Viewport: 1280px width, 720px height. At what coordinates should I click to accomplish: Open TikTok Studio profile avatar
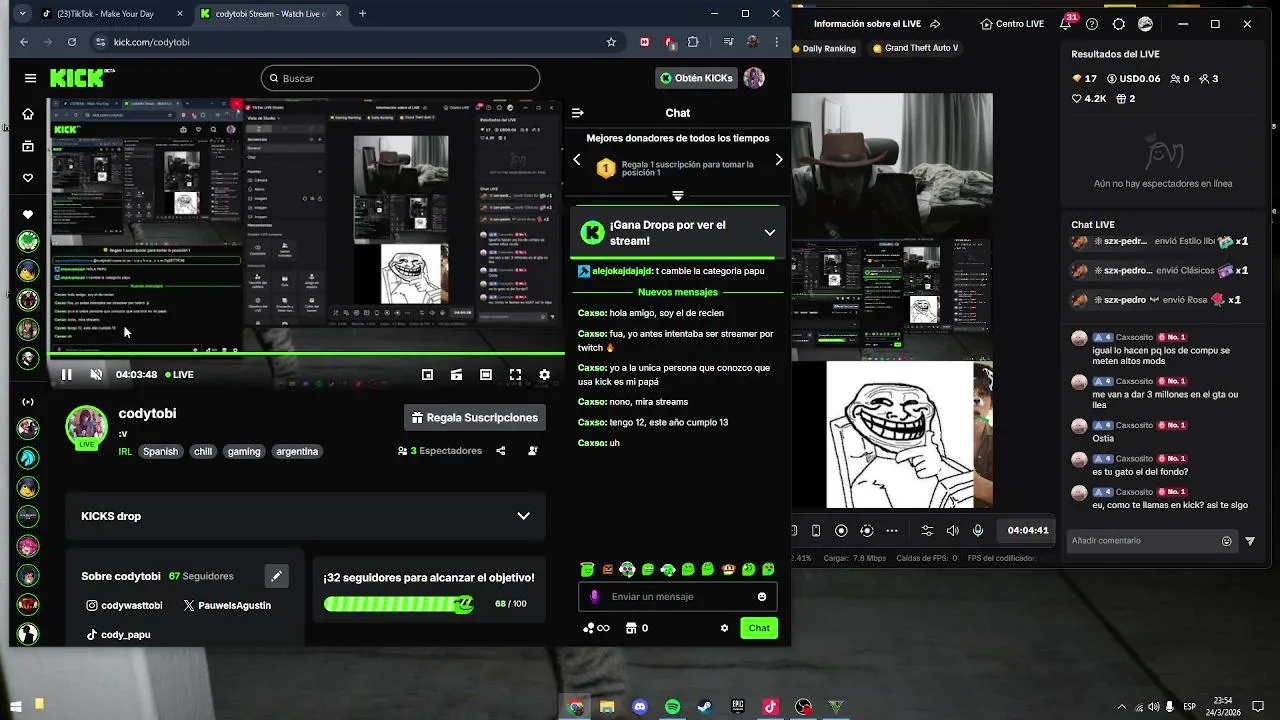pyautogui.click(x=1146, y=24)
